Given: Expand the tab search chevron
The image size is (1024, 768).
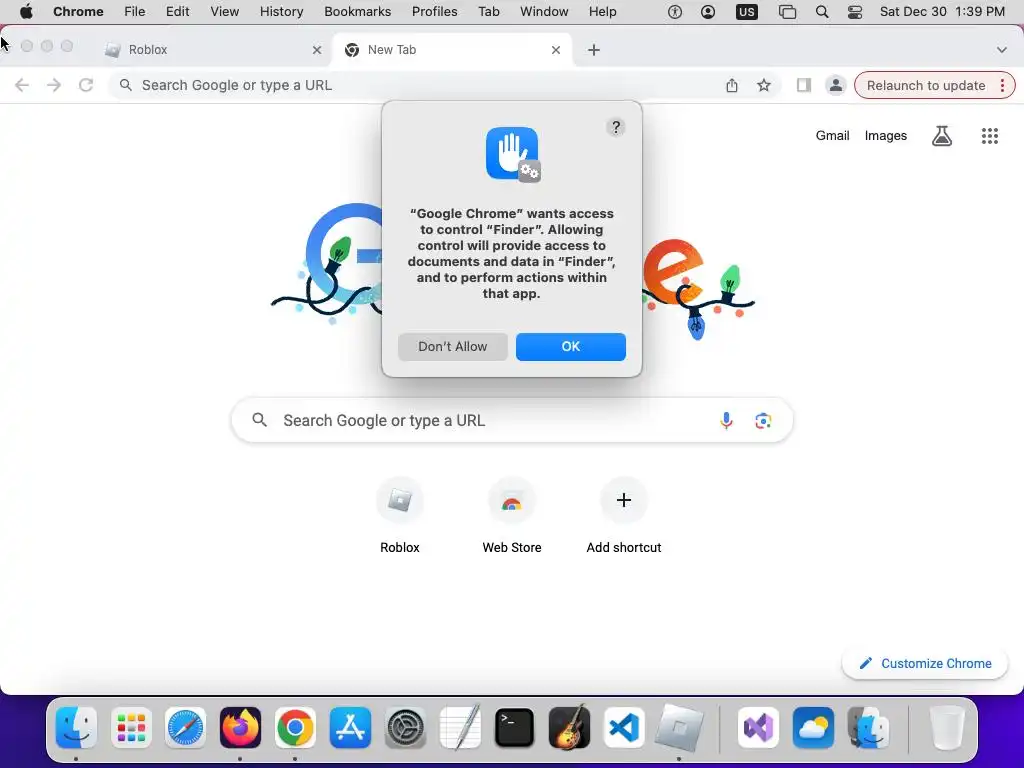Looking at the screenshot, I should [x=1001, y=50].
